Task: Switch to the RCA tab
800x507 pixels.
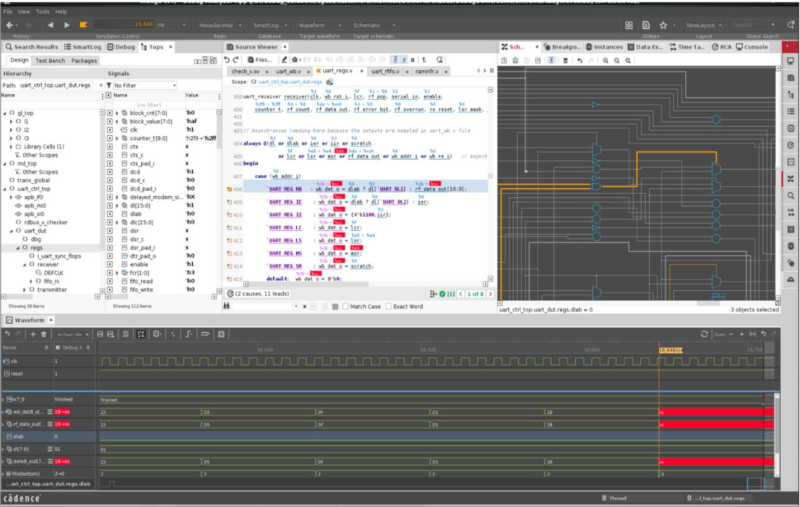Action: pos(721,47)
